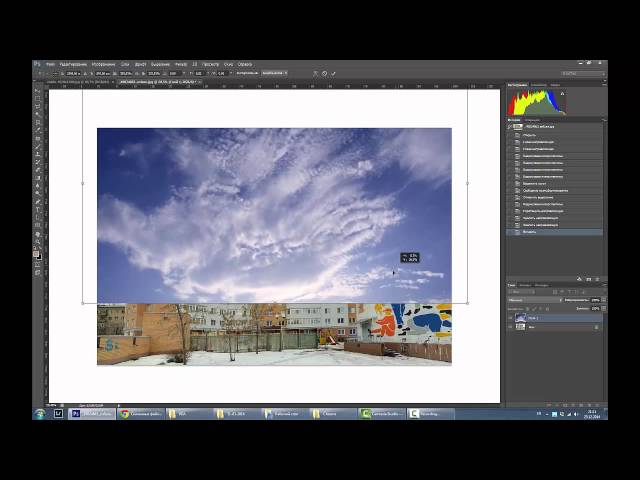The height and width of the screenshot is (480, 640).
Task: Open the History panel flyout menu
Action: (604, 120)
